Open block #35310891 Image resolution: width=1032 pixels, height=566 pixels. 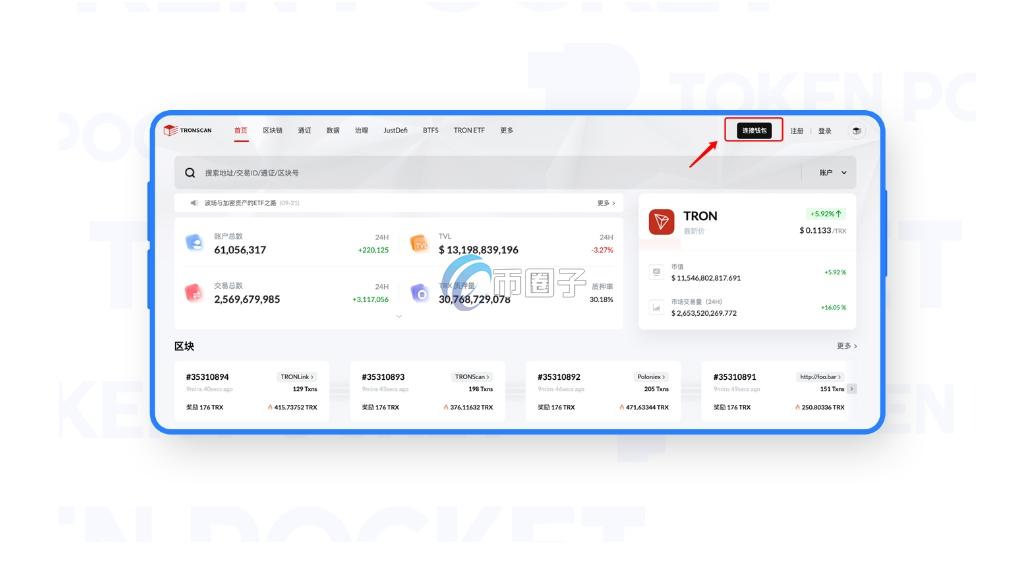(x=735, y=377)
